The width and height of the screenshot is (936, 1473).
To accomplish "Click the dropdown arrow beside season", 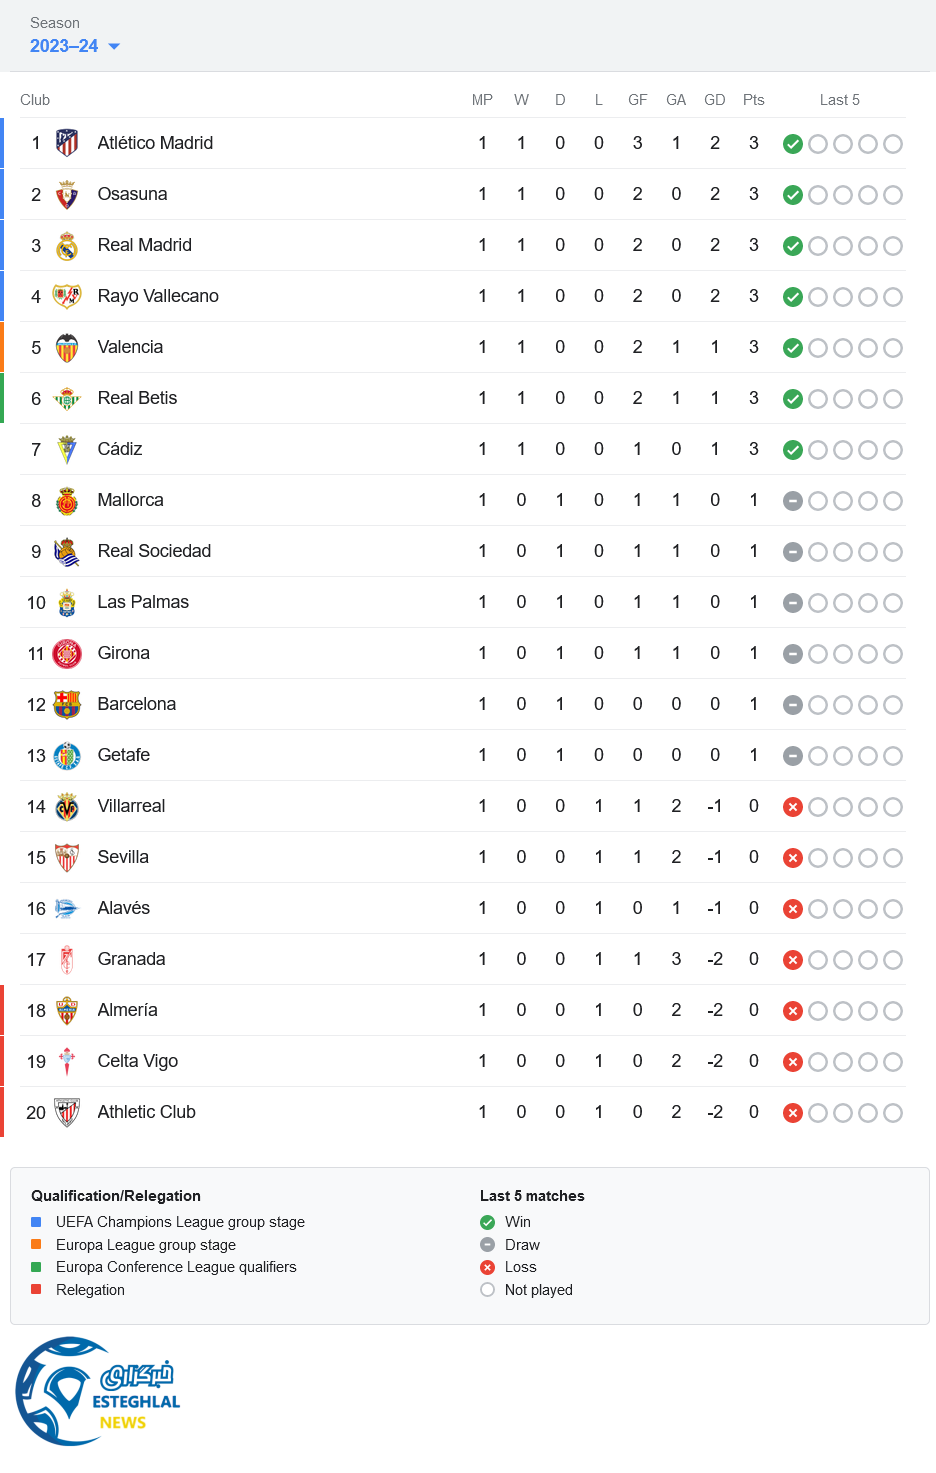I will click(x=114, y=46).
